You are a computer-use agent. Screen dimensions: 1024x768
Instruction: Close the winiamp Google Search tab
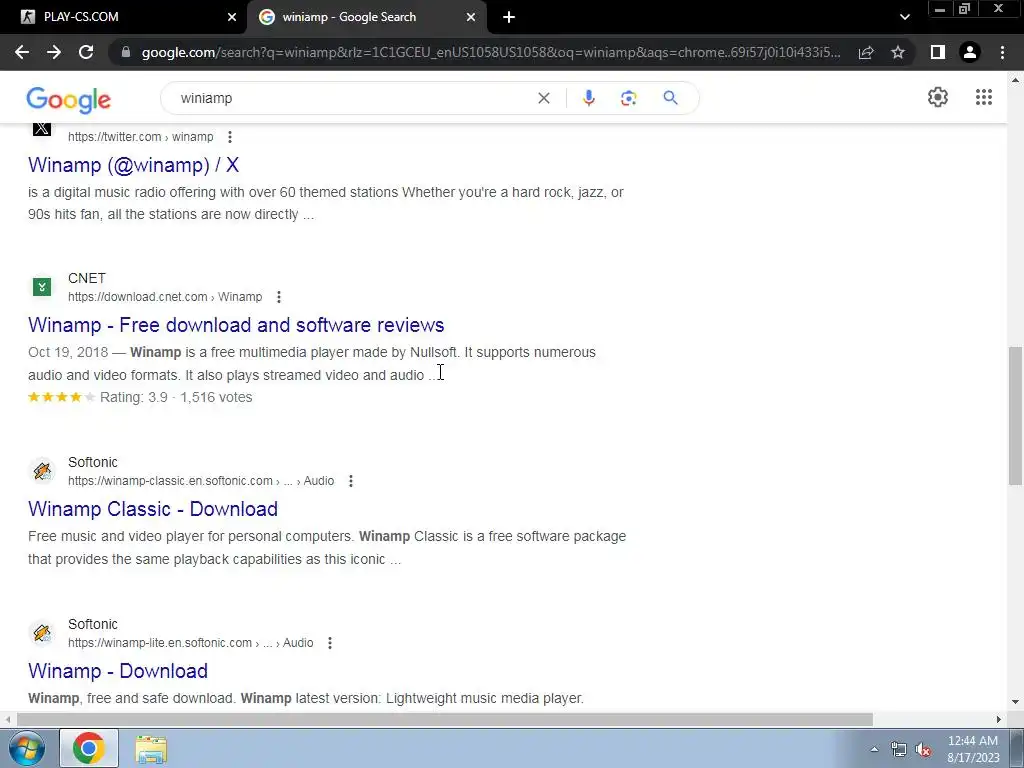tap(471, 17)
